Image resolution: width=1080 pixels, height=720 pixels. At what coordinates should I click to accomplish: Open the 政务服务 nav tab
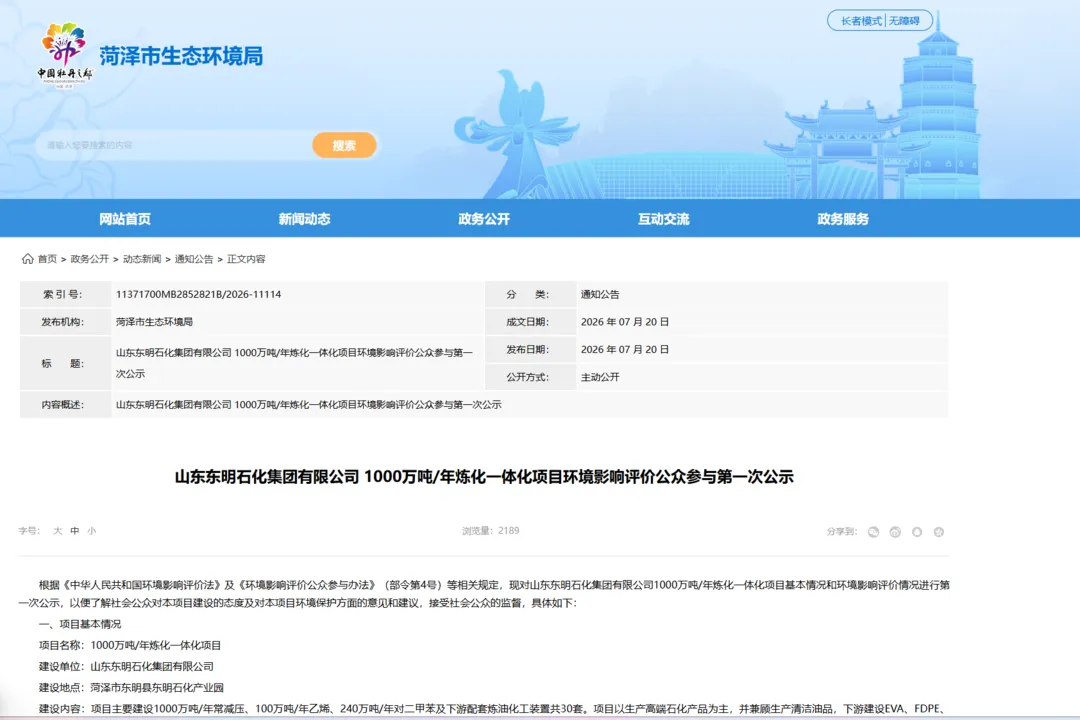[x=843, y=218]
